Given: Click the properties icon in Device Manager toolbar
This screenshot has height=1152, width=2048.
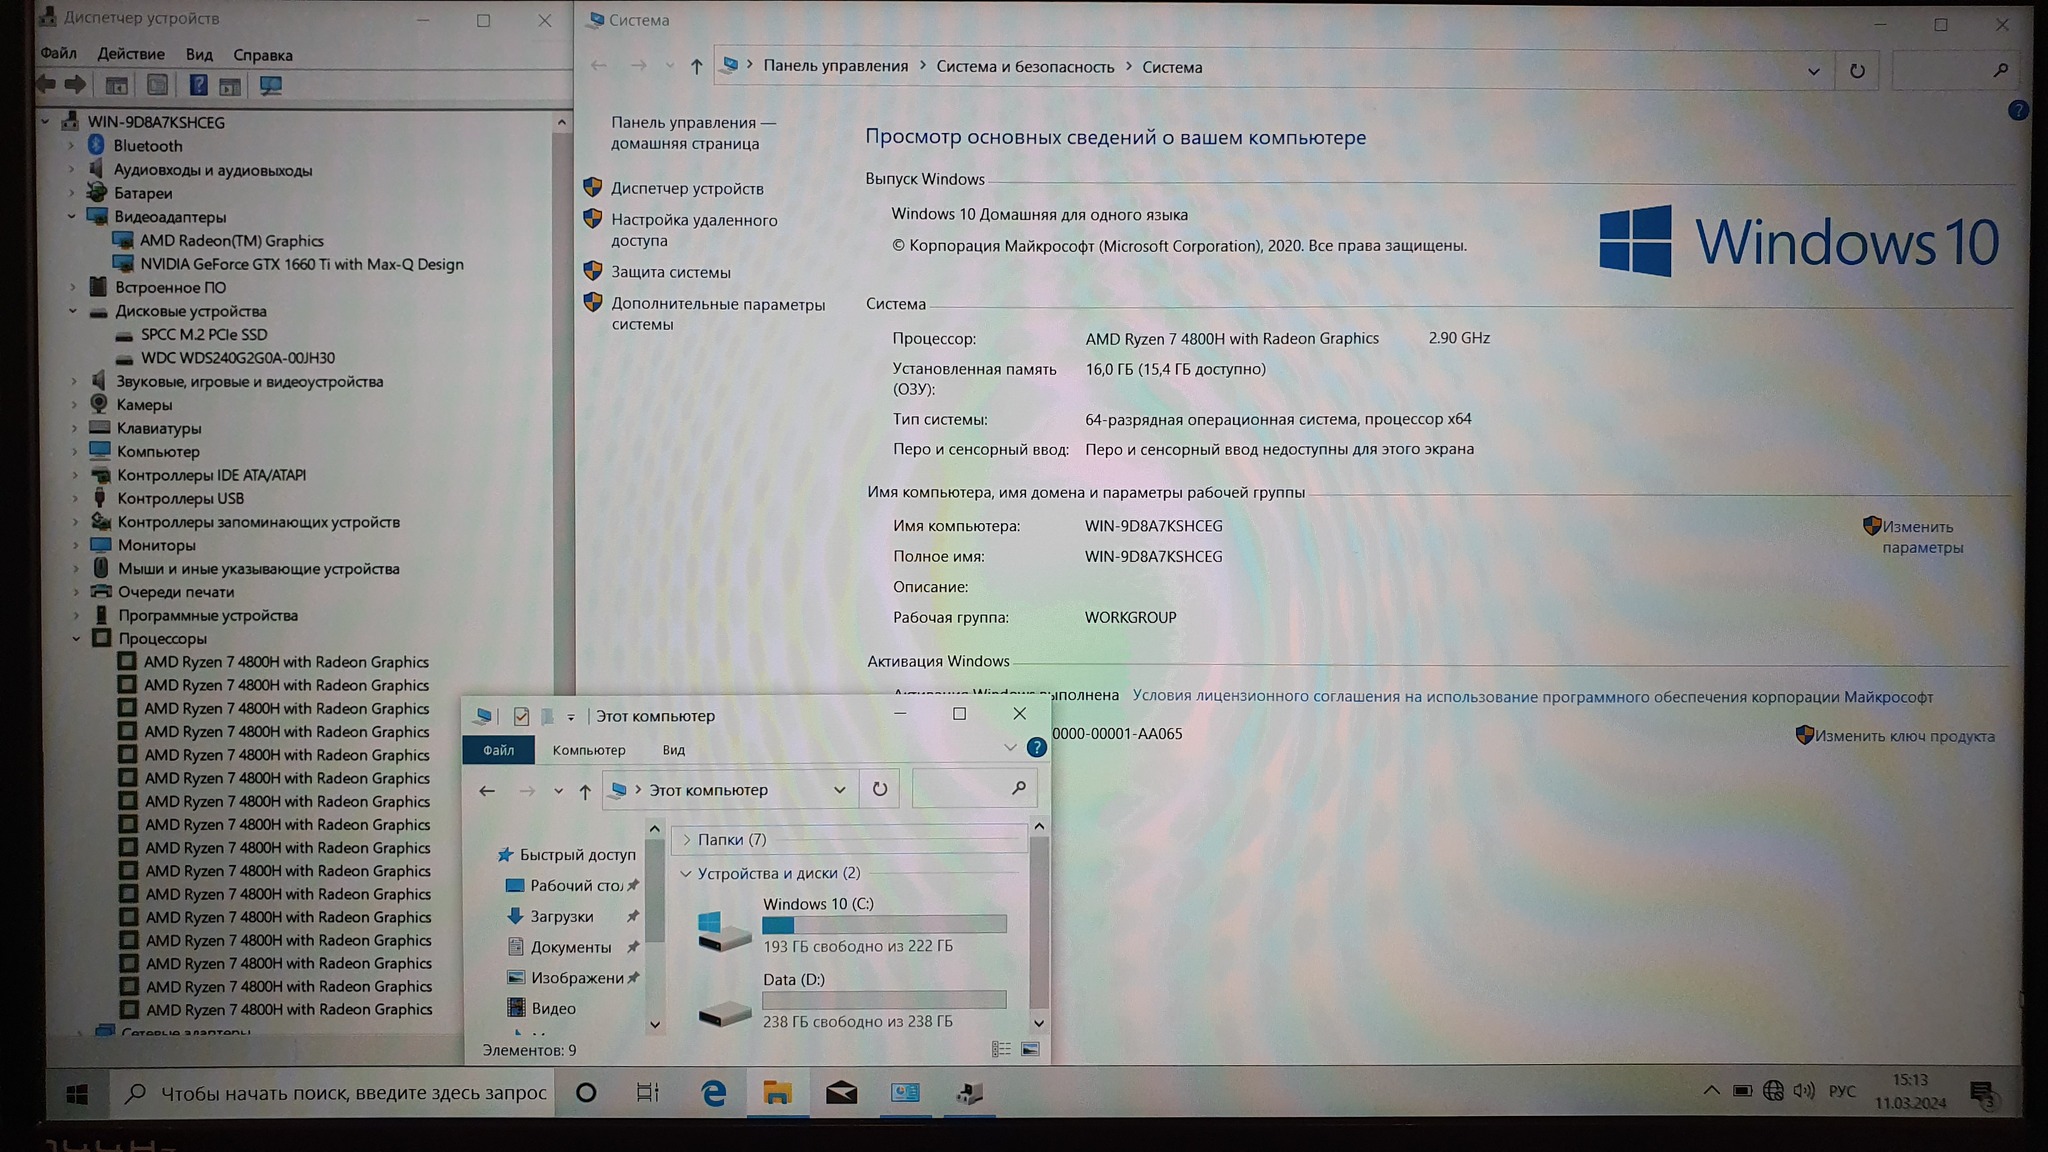Looking at the screenshot, I should click(x=157, y=86).
